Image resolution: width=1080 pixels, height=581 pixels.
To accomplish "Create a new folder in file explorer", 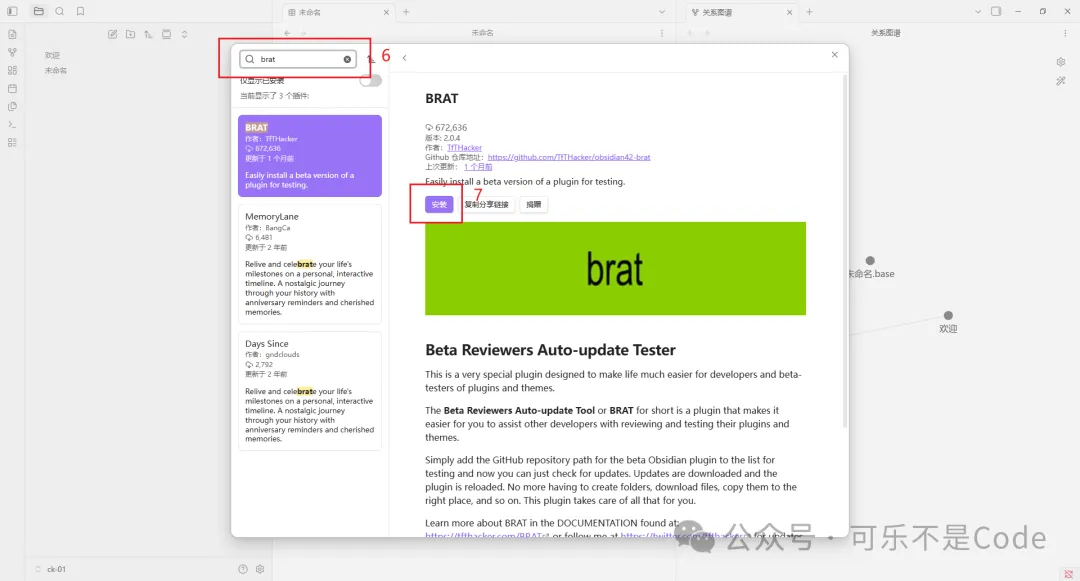I will [x=130, y=34].
